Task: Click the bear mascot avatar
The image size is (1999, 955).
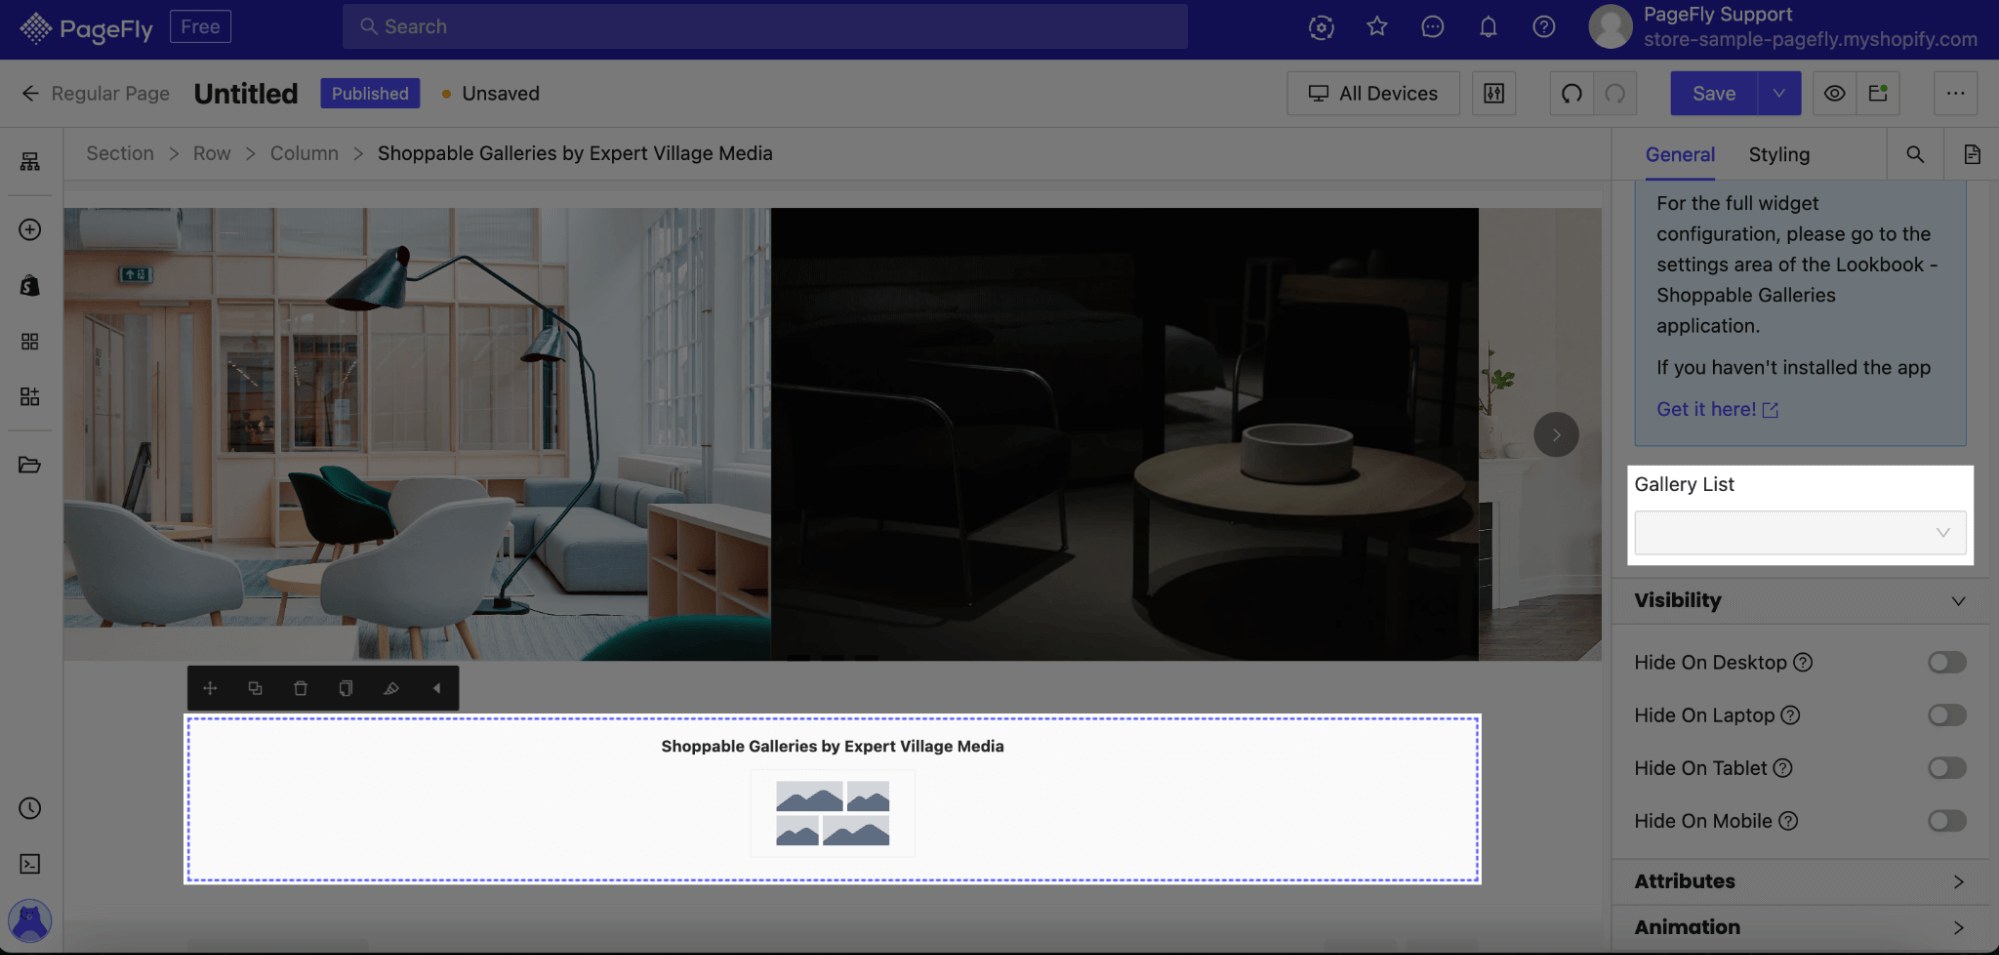Action: click(x=30, y=921)
